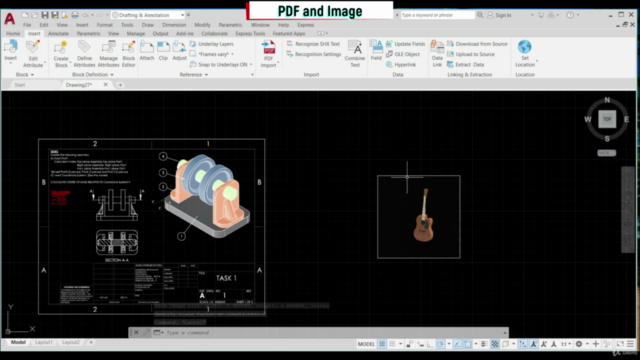Open the AutoCAD application menu logo
Viewport: 640px width, 360px height.
(10, 18)
